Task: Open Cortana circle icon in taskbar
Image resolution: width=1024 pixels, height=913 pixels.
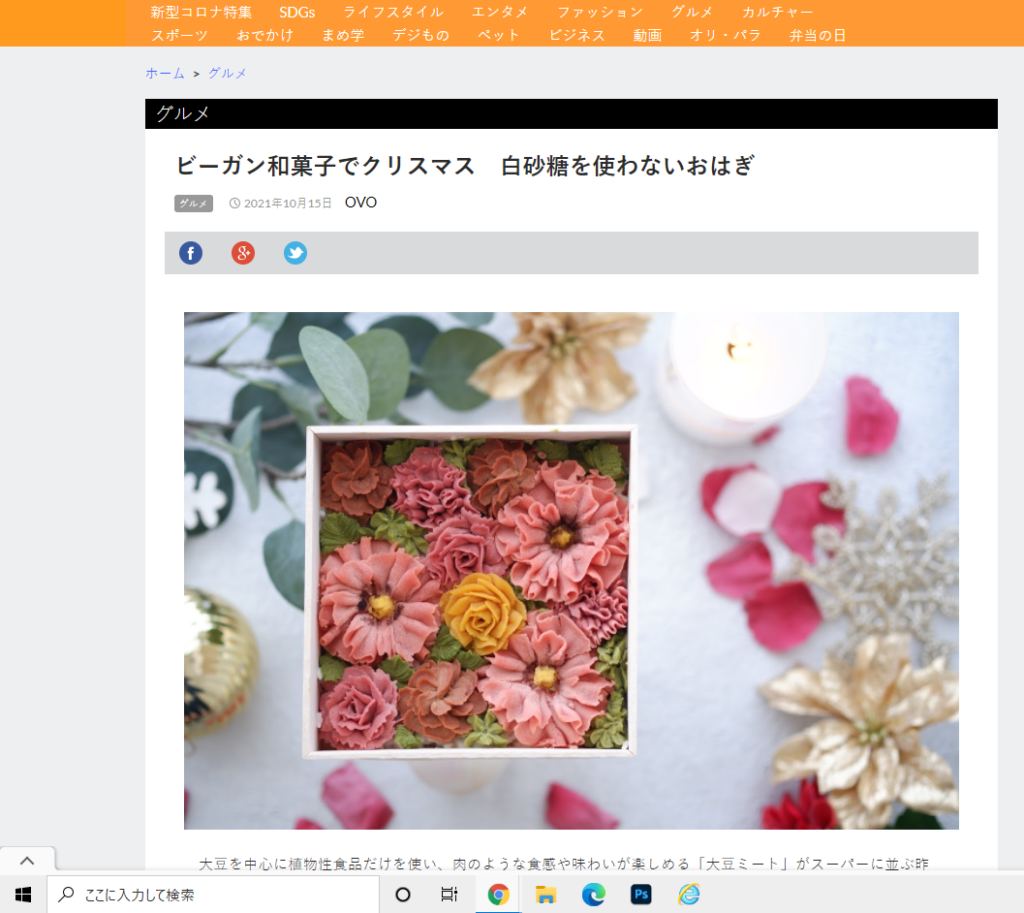Action: point(403,894)
